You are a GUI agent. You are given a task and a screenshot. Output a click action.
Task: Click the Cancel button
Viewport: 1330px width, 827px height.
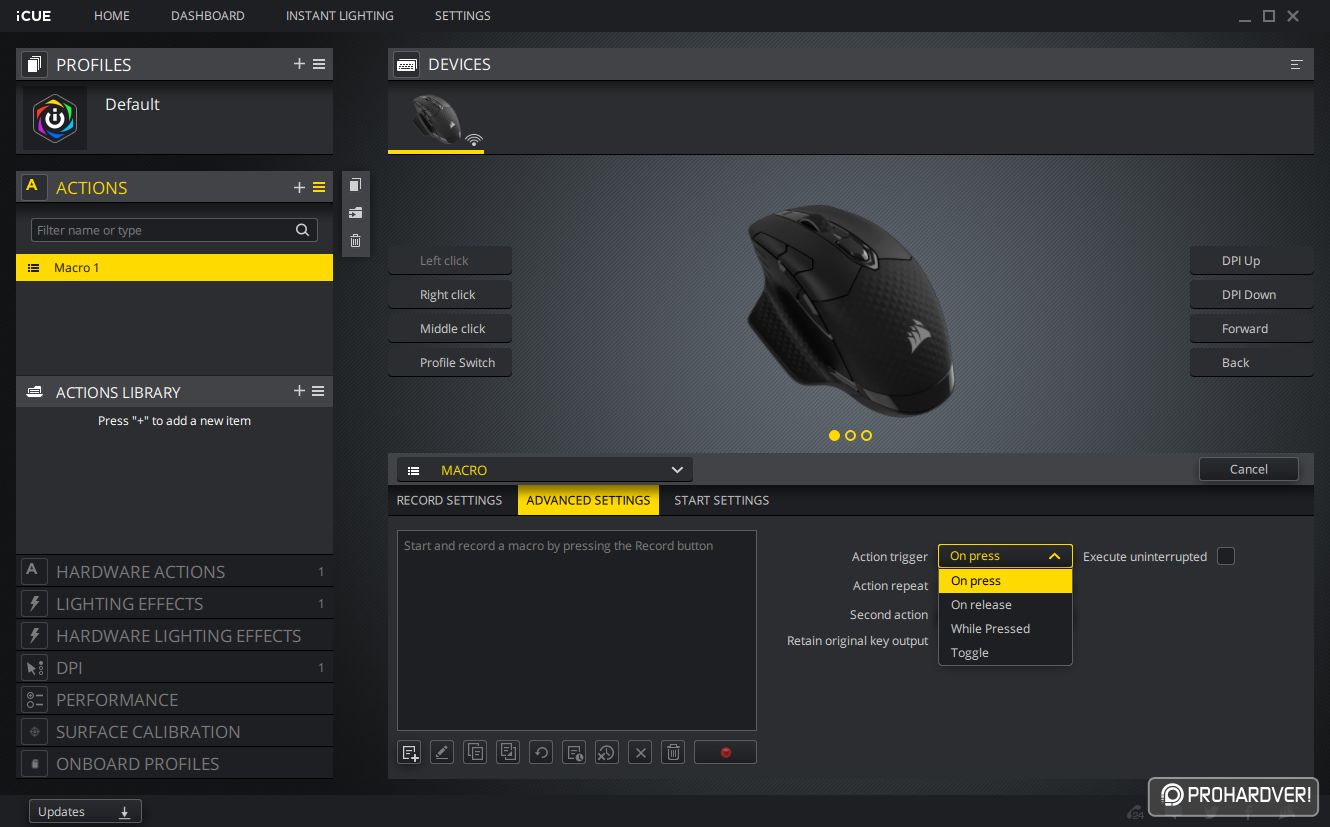pyautogui.click(x=1249, y=469)
